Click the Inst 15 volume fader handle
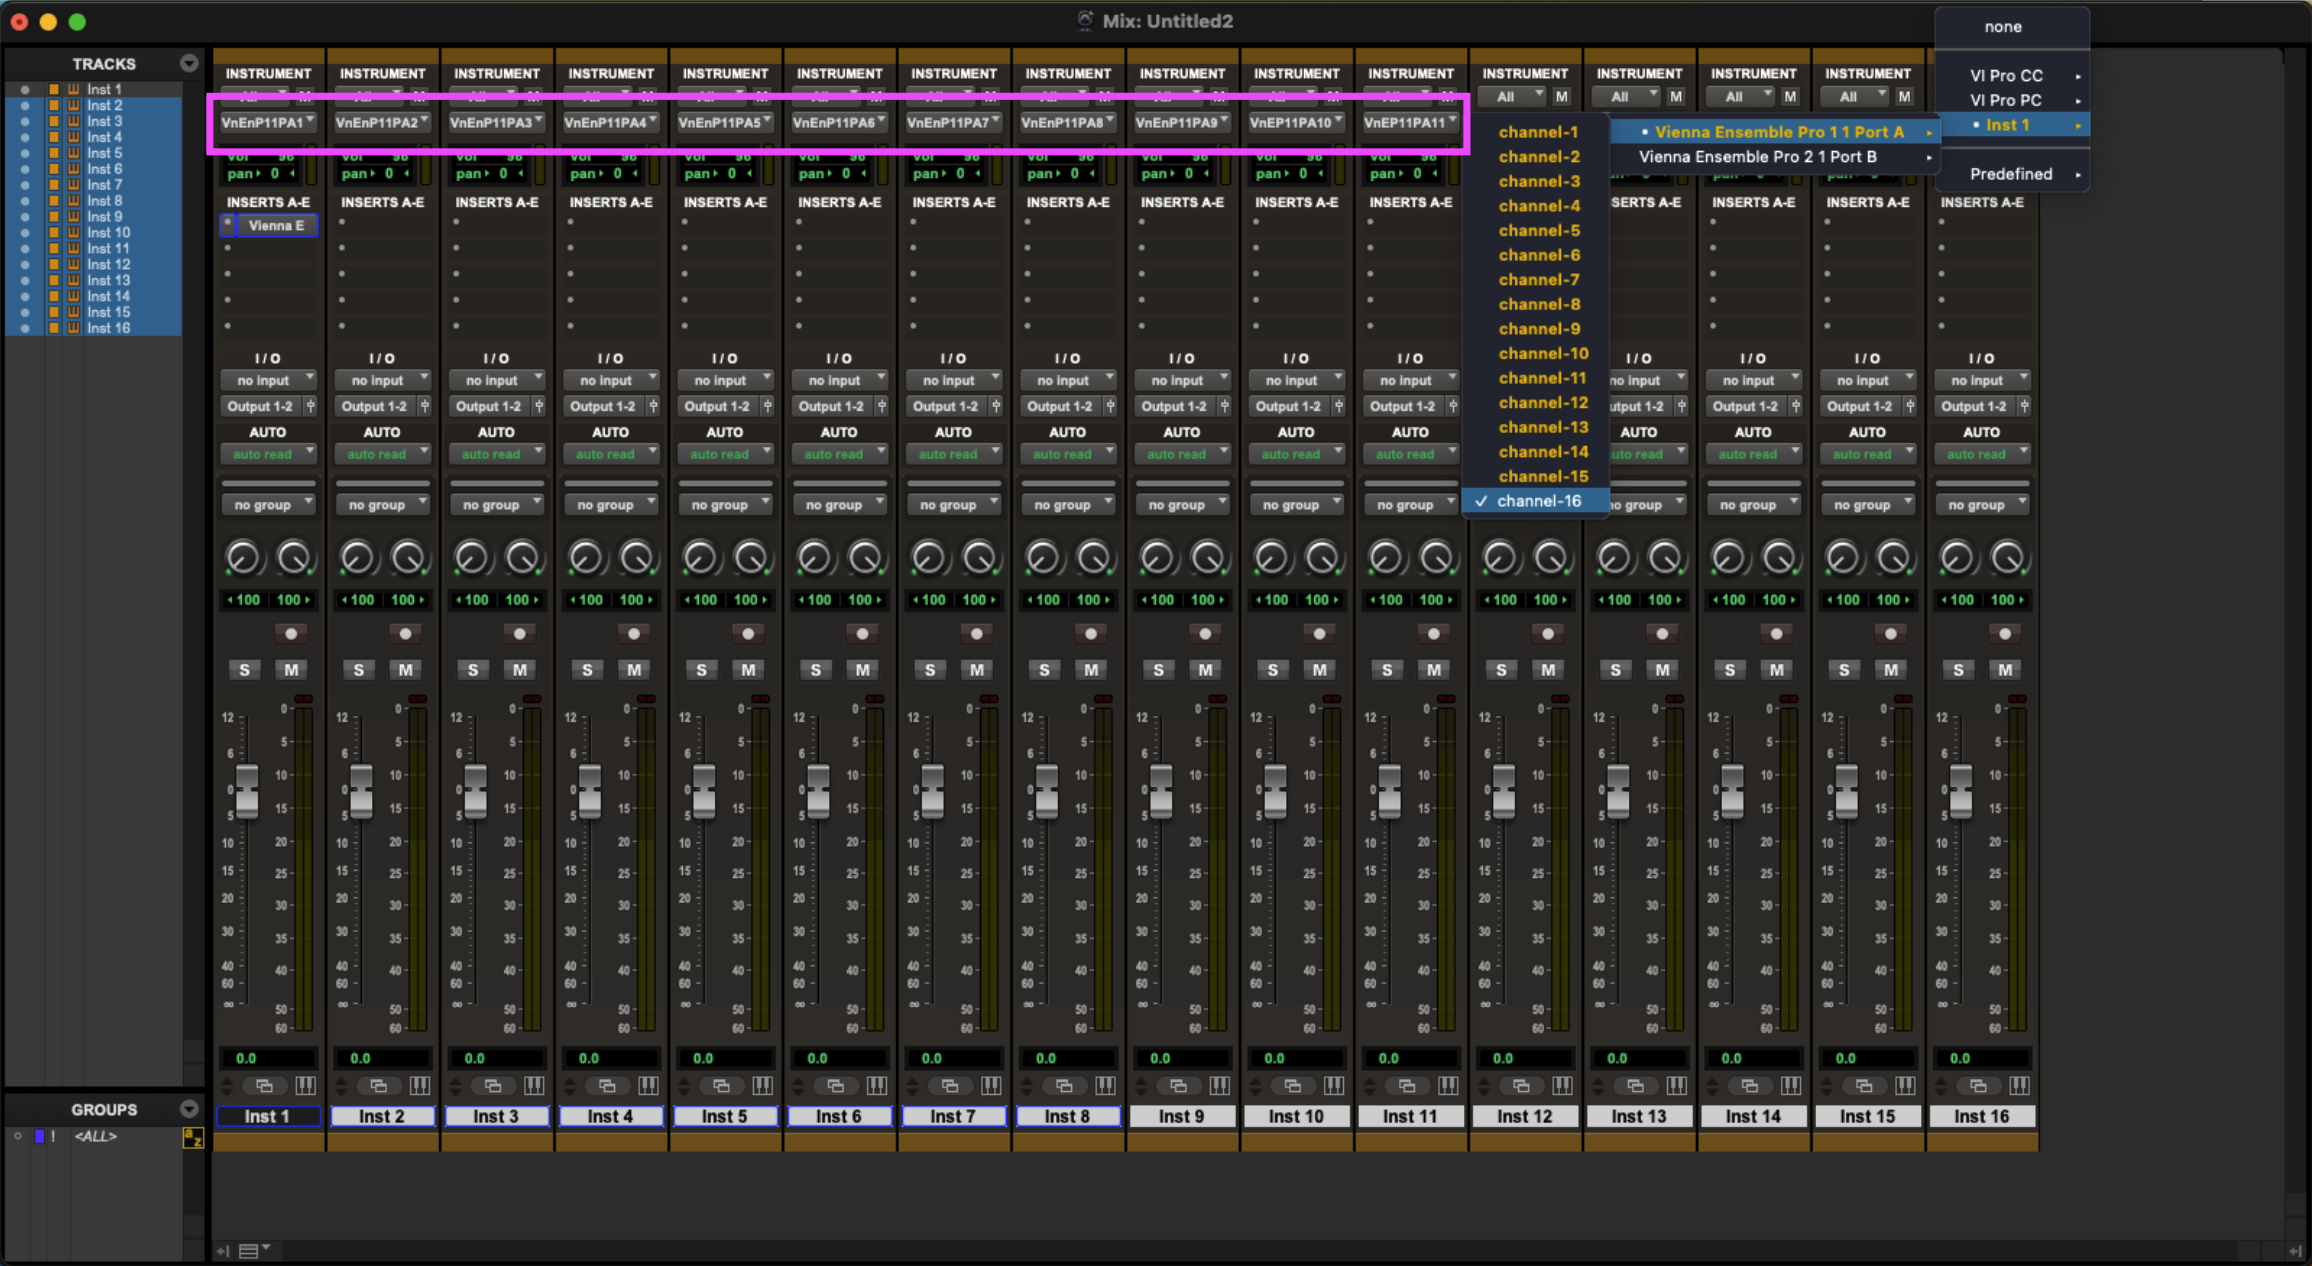 [1846, 791]
